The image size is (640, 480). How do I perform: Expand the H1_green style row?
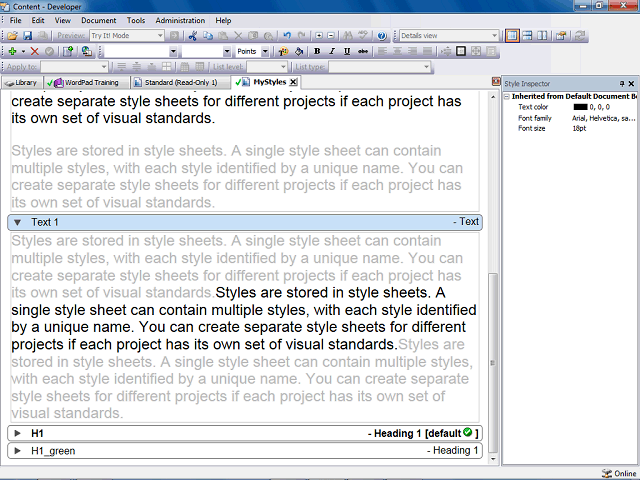[17, 451]
